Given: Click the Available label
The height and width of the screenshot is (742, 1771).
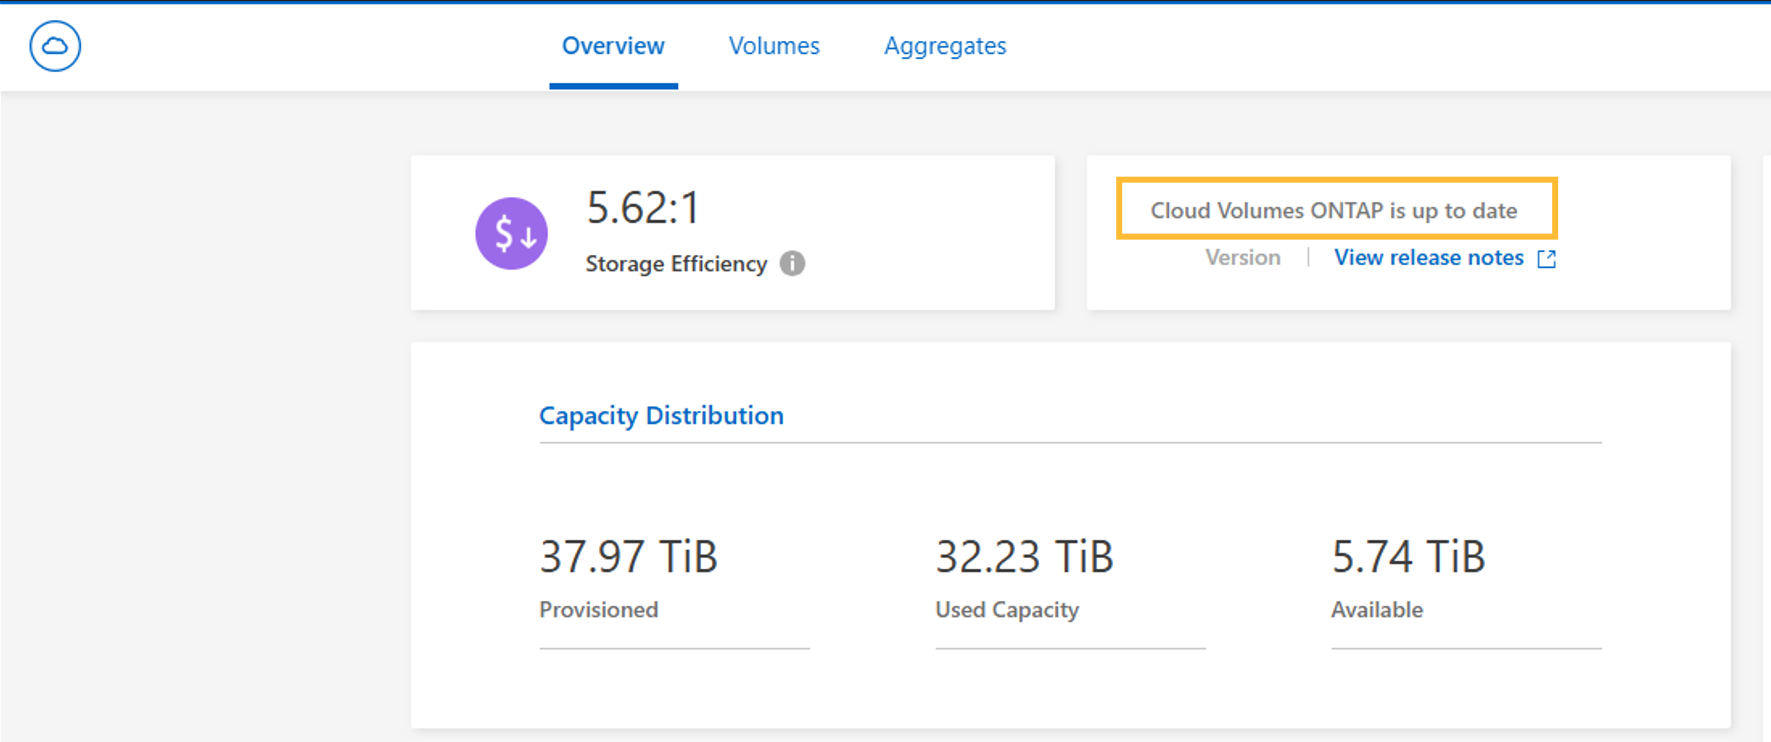Looking at the screenshot, I should point(1376,610).
